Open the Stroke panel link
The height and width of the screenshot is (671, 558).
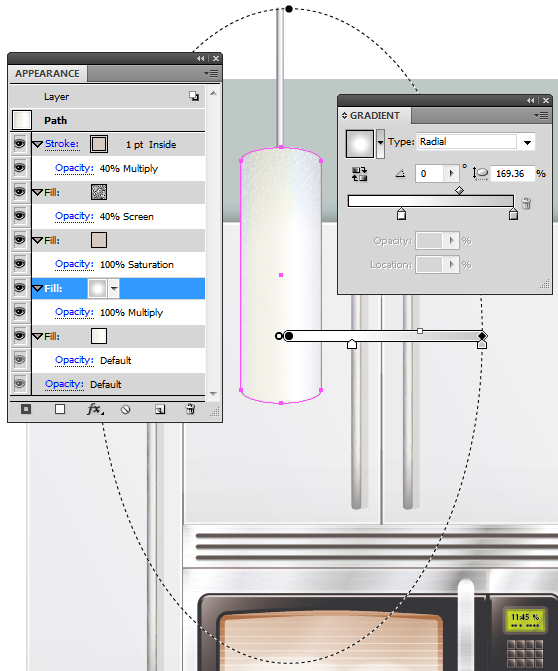click(62, 144)
